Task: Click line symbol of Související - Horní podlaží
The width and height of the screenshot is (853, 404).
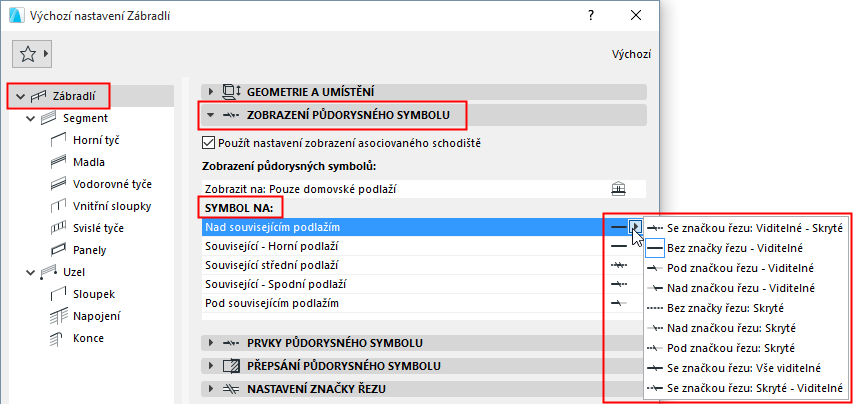Action: [x=619, y=246]
